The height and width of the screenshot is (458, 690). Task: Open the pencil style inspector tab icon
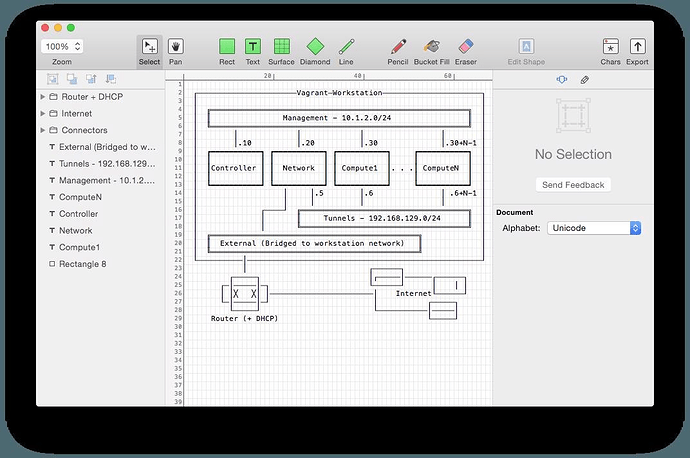[x=584, y=80]
